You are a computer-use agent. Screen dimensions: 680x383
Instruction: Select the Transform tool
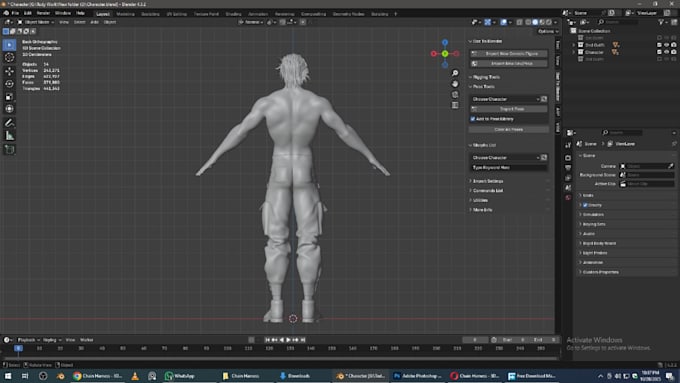pos(9,109)
